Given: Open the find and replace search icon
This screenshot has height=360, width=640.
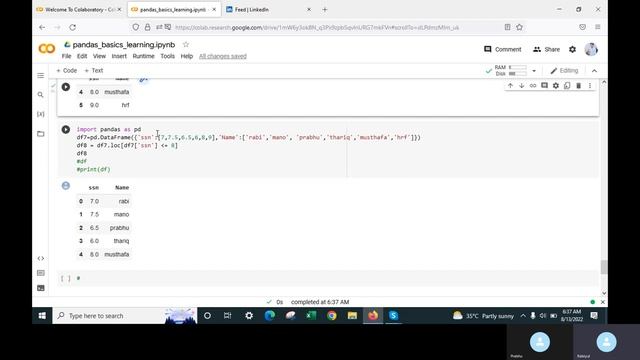Looking at the screenshot, I should pyautogui.click(x=40, y=95).
